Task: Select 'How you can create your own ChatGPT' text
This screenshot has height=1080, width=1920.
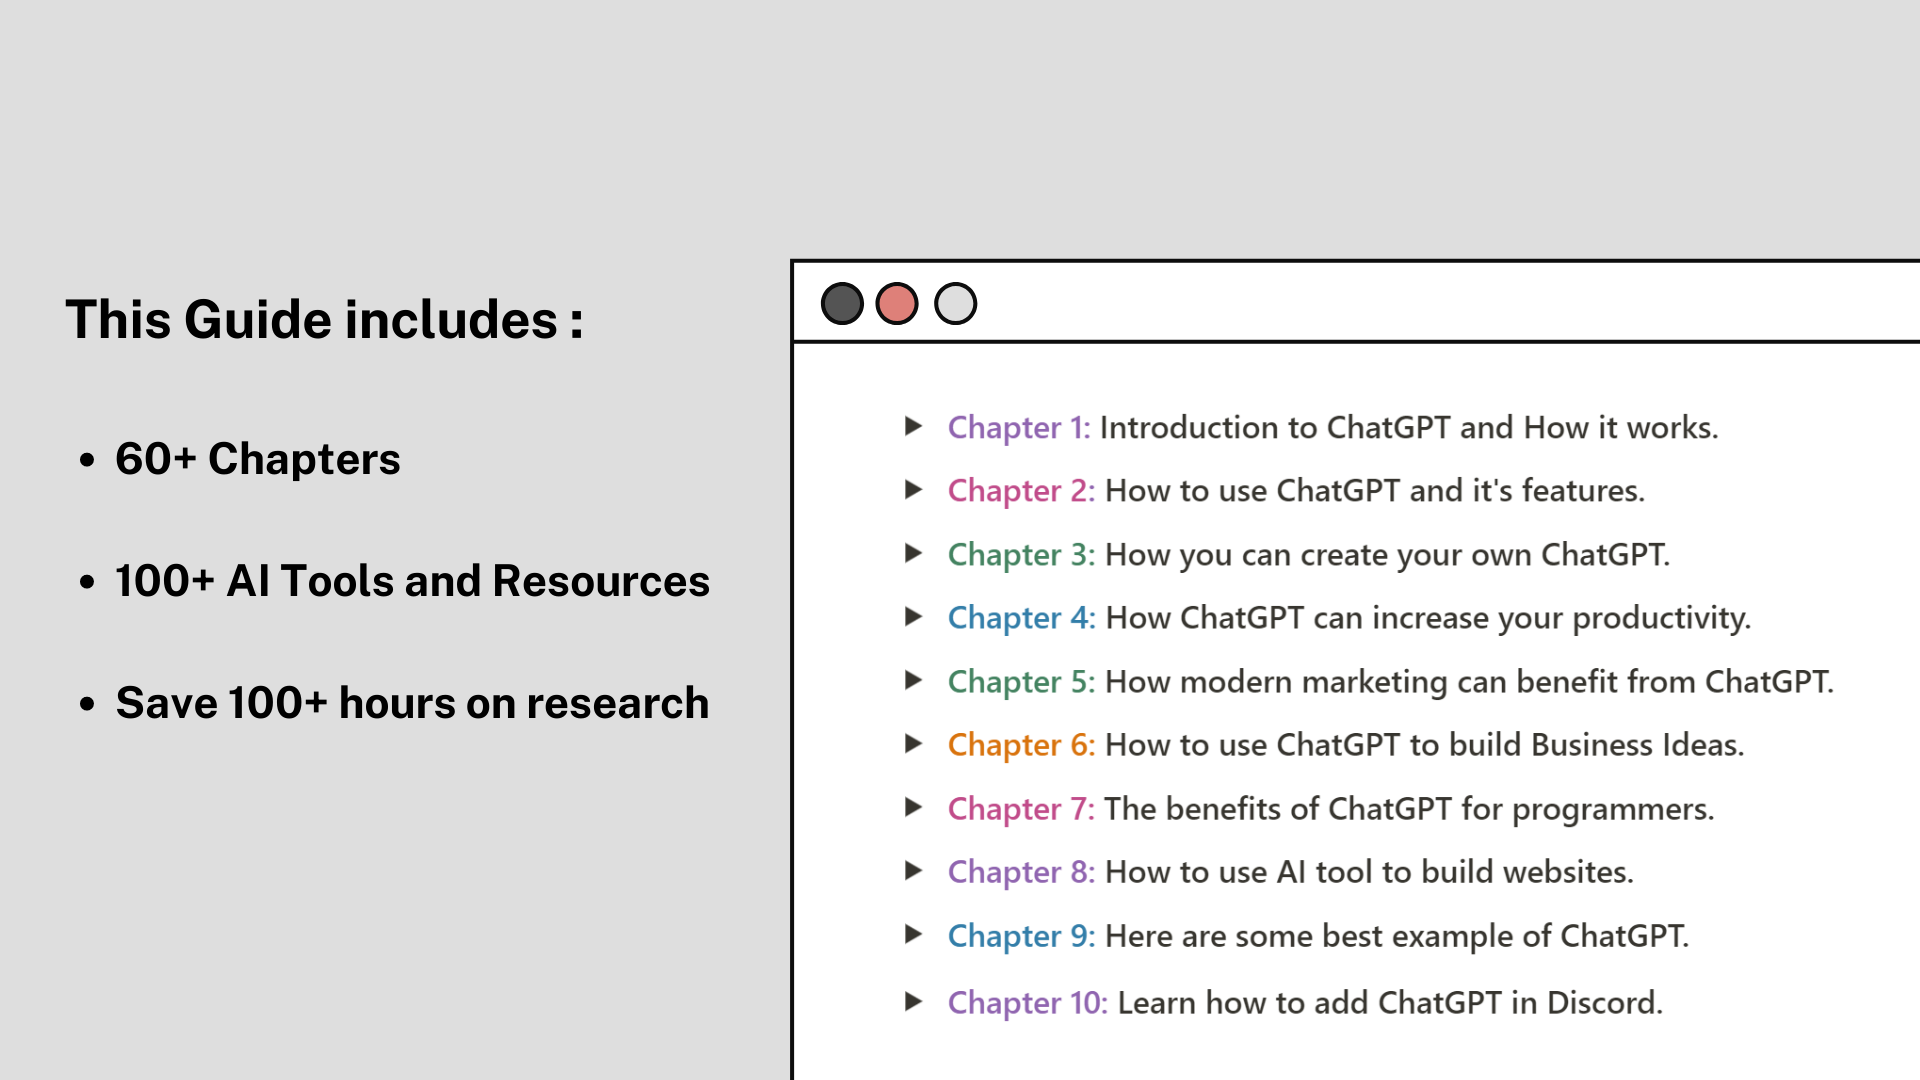Action: pos(1388,555)
